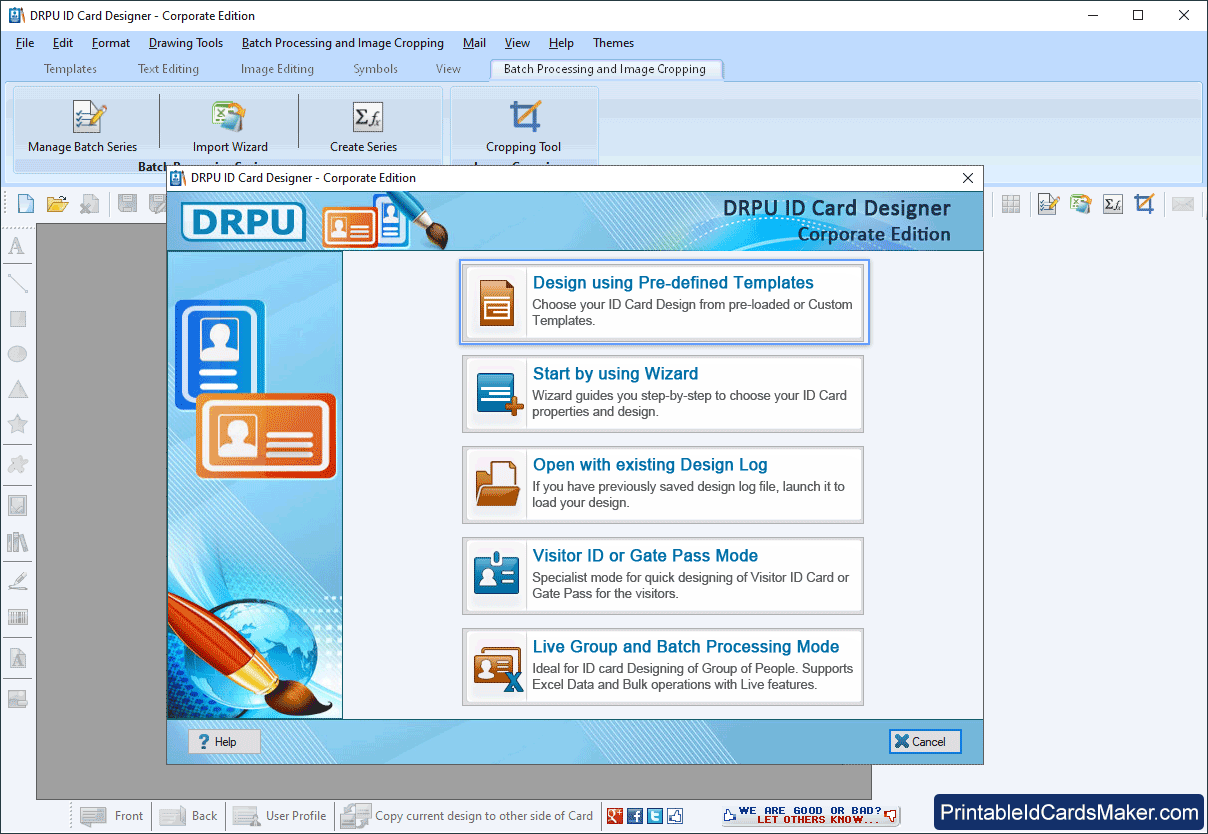
Task: Click the envelope mail toolbar icon
Action: (x=1183, y=204)
